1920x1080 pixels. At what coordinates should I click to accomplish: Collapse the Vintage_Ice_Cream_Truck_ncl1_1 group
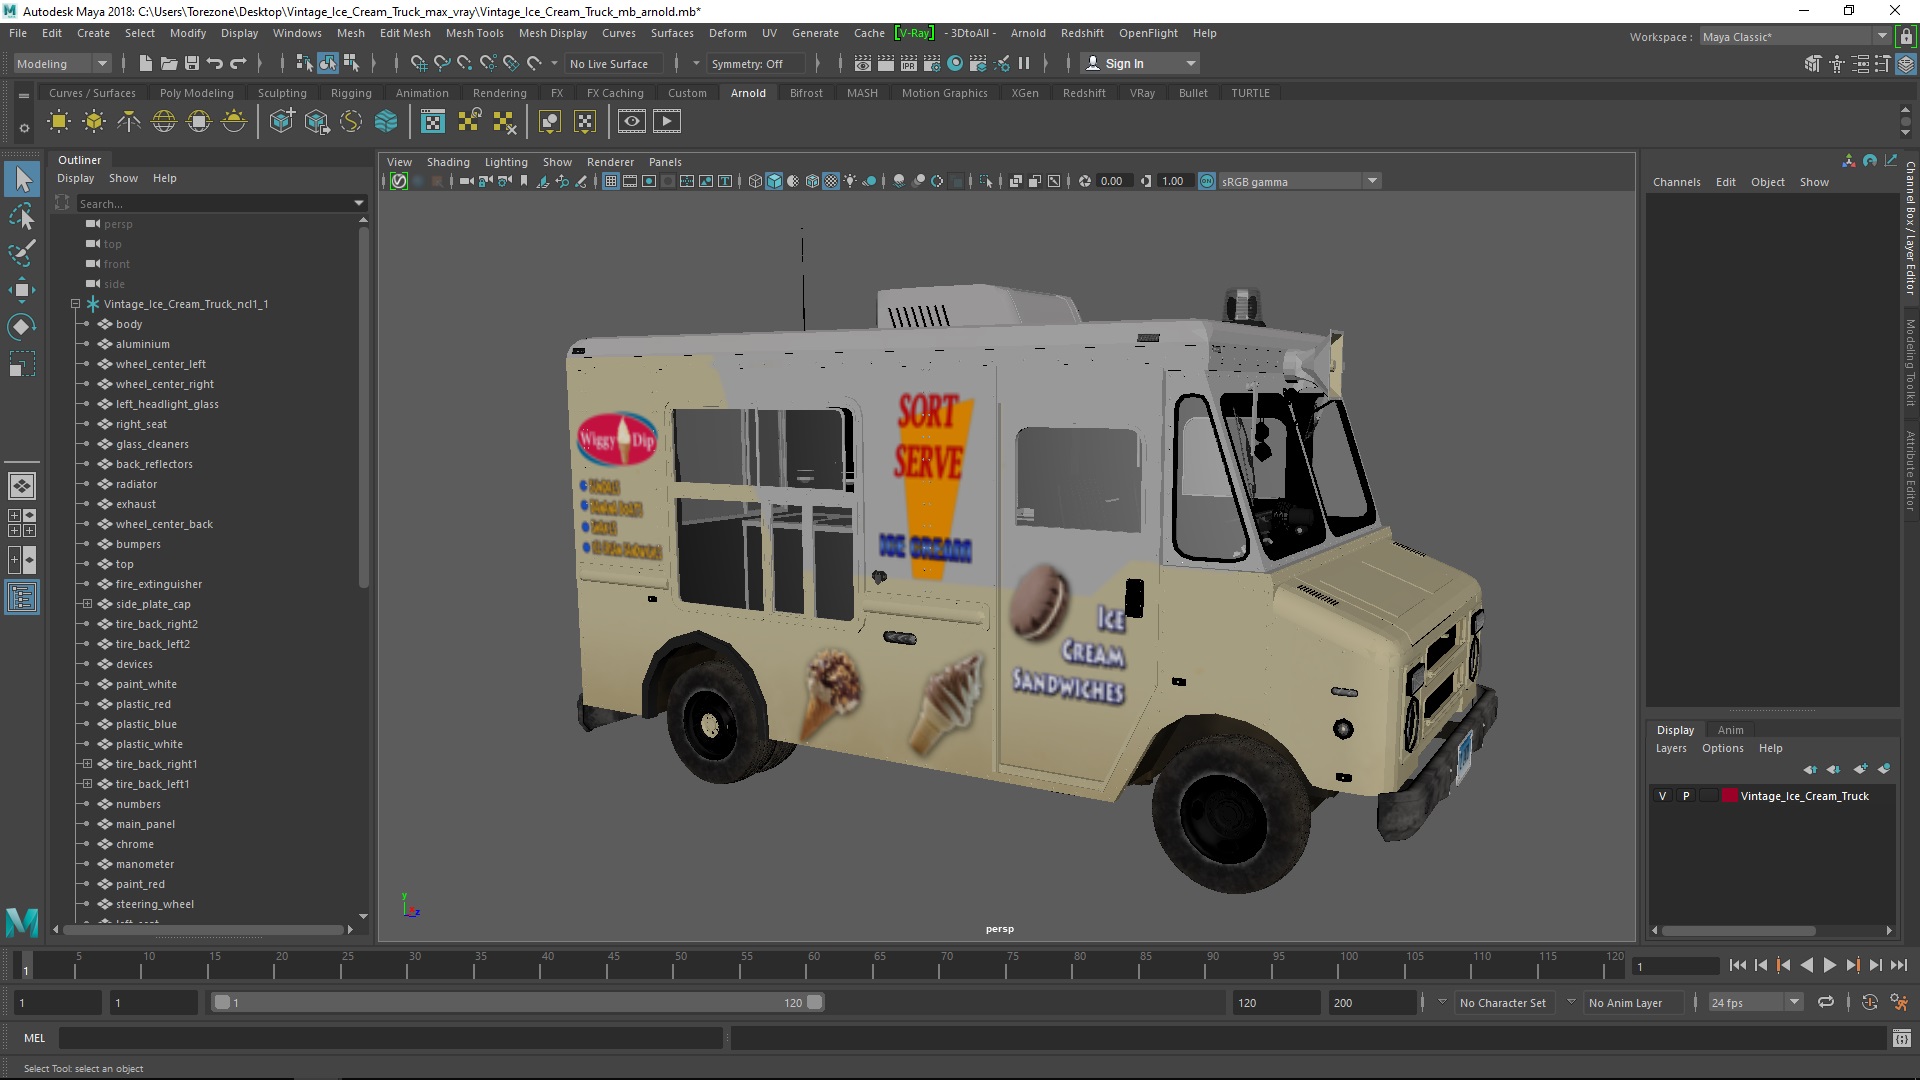[75, 304]
